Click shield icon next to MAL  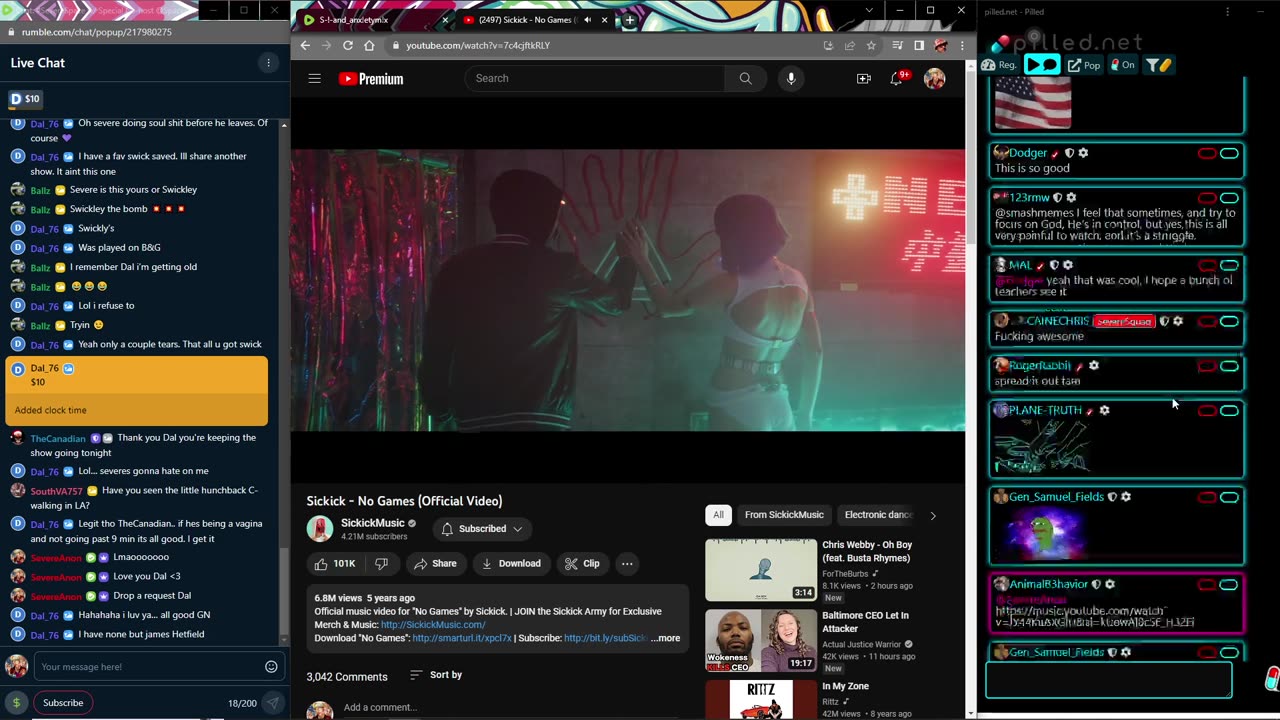(x=1054, y=265)
